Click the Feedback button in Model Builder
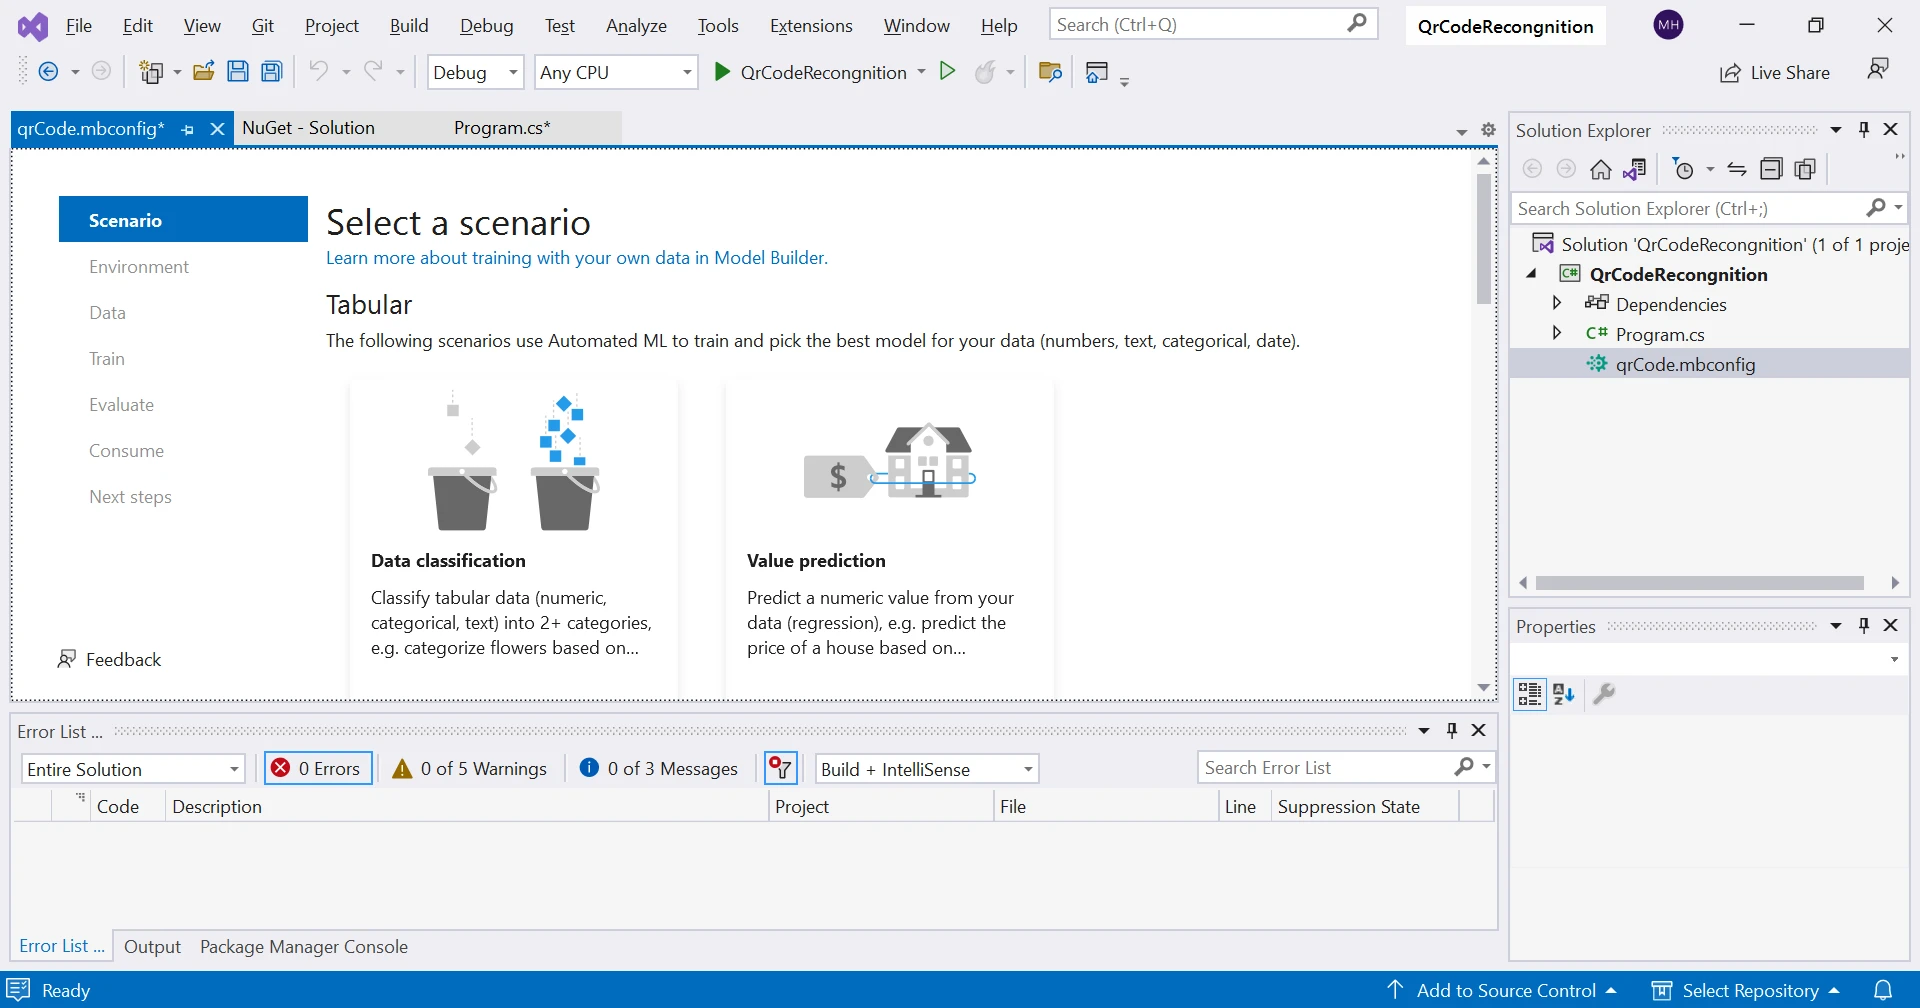 click(110, 659)
